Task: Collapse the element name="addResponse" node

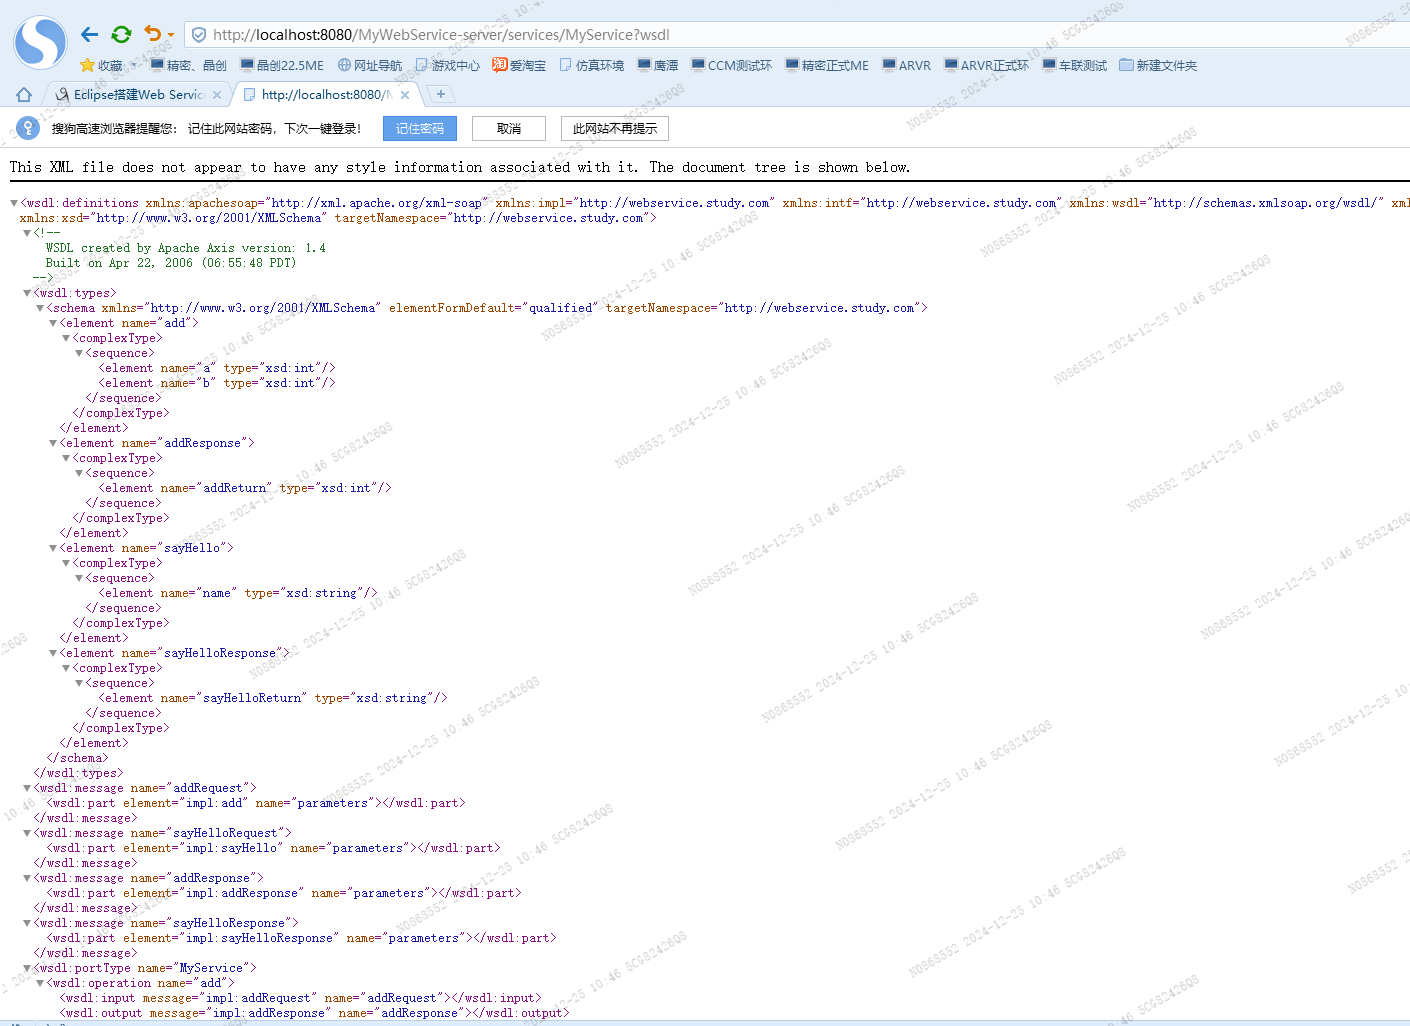Action: coord(53,443)
